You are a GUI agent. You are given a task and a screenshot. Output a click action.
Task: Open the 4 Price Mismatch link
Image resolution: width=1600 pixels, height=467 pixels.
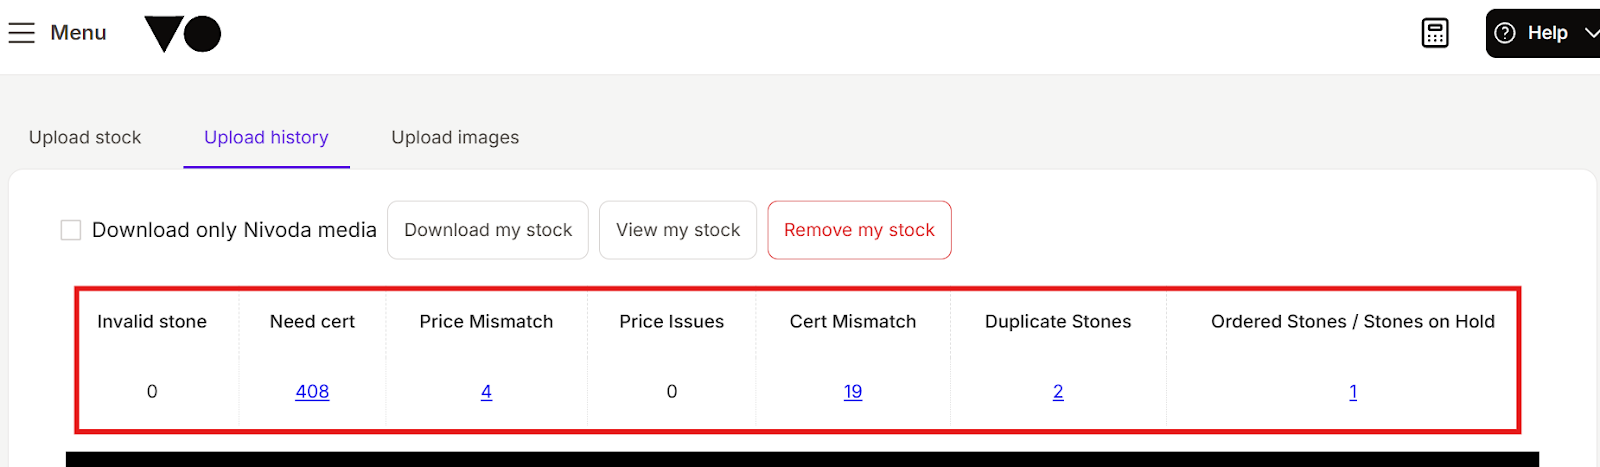[486, 392]
